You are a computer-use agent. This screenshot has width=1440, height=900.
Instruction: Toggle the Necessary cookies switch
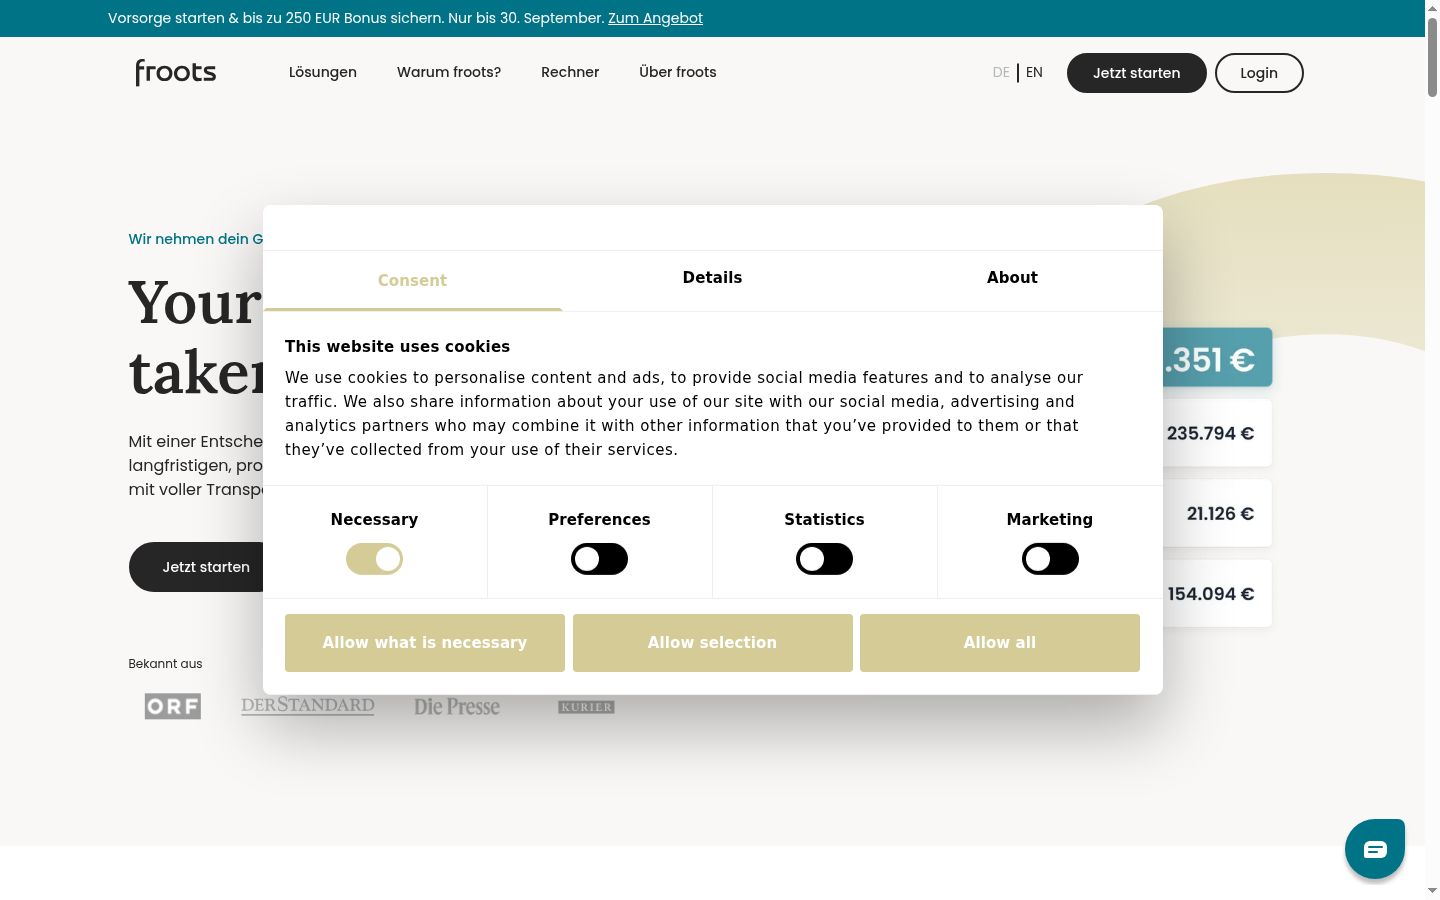coord(374,559)
